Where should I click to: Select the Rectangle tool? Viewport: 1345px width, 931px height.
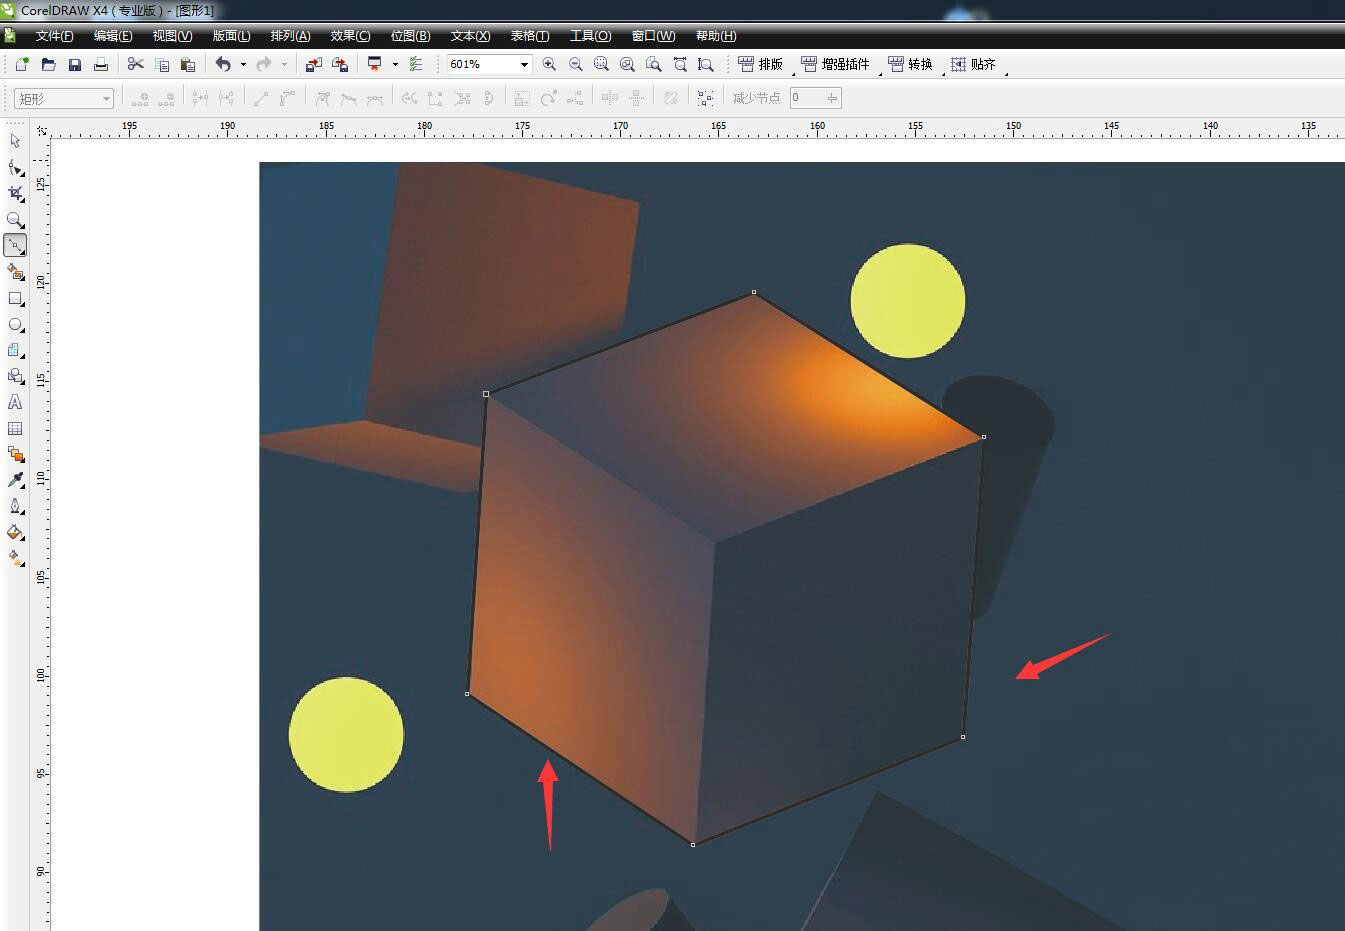click(x=15, y=299)
